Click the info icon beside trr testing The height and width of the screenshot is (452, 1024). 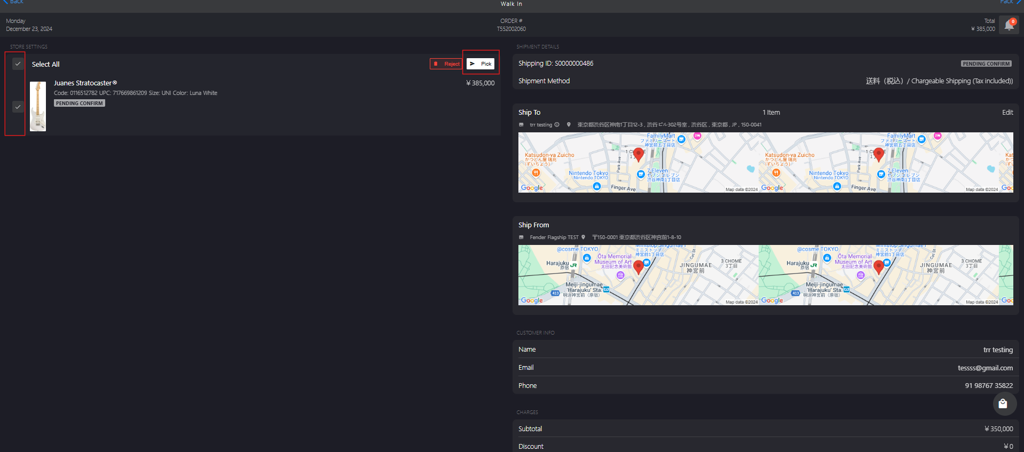pos(556,124)
